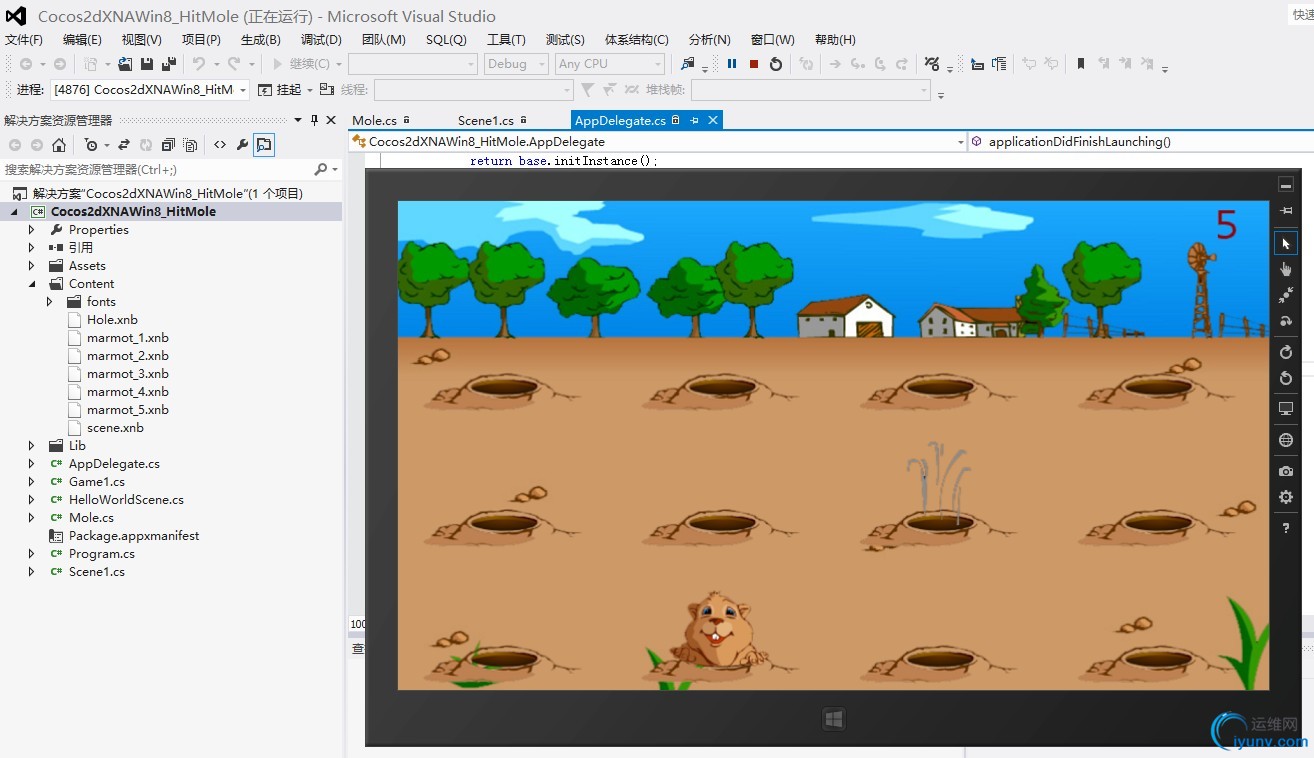The width and height of the screenshot is (1314, 758).
Task: Open the 调试(D) menu
Action: (321, 40)
